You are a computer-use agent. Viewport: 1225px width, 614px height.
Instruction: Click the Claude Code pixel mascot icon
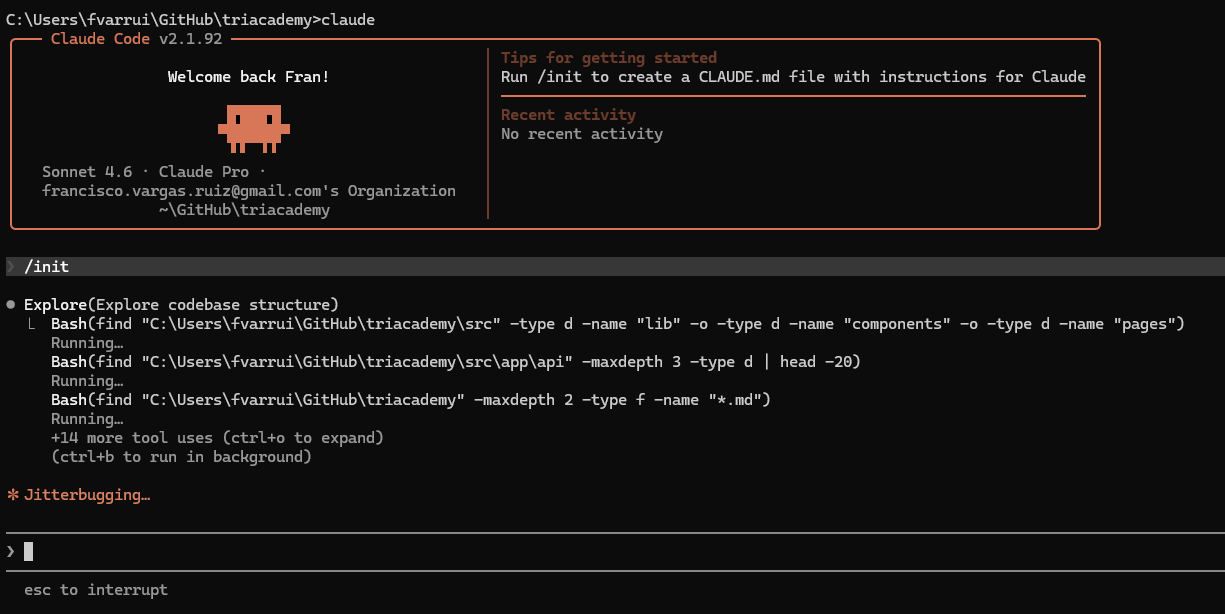pyautogui.click(x=254, y=128)
